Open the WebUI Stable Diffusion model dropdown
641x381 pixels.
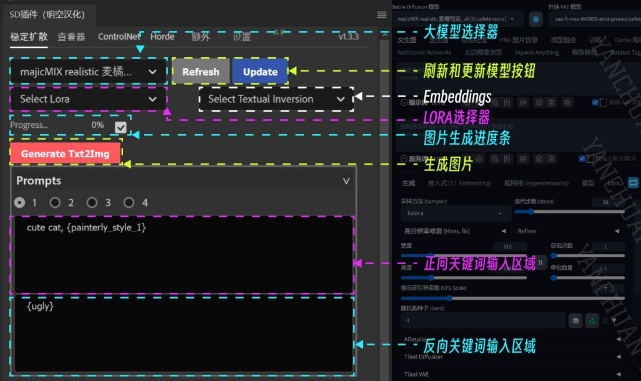458,19
